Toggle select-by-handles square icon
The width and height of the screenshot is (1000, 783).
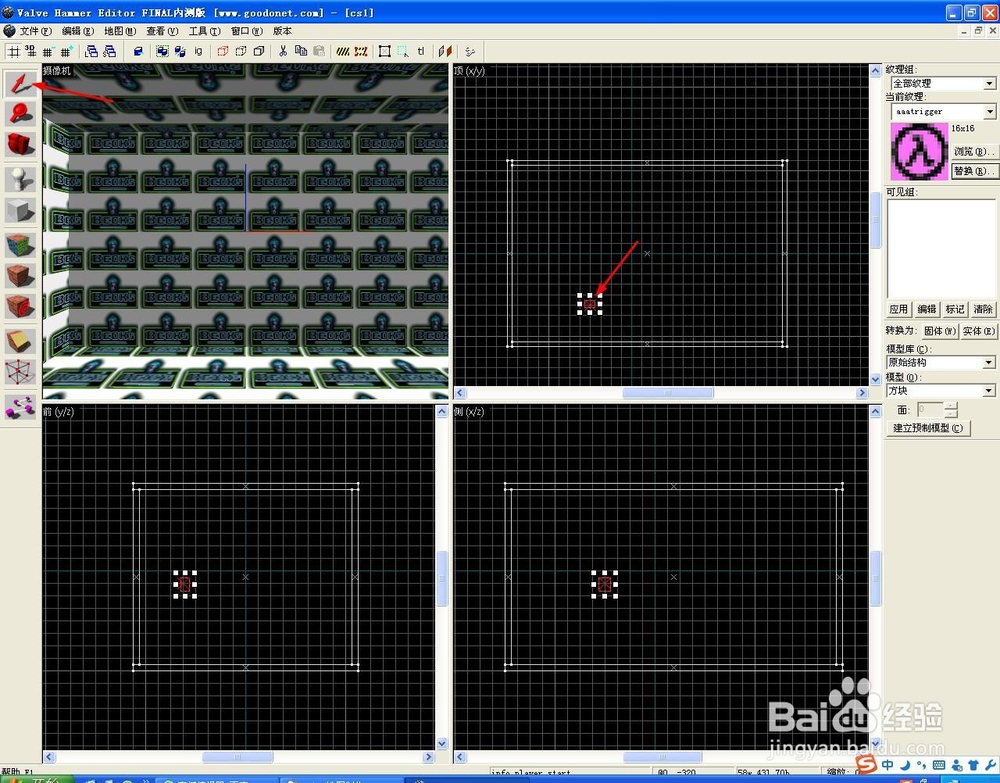(x=385, y=52)
